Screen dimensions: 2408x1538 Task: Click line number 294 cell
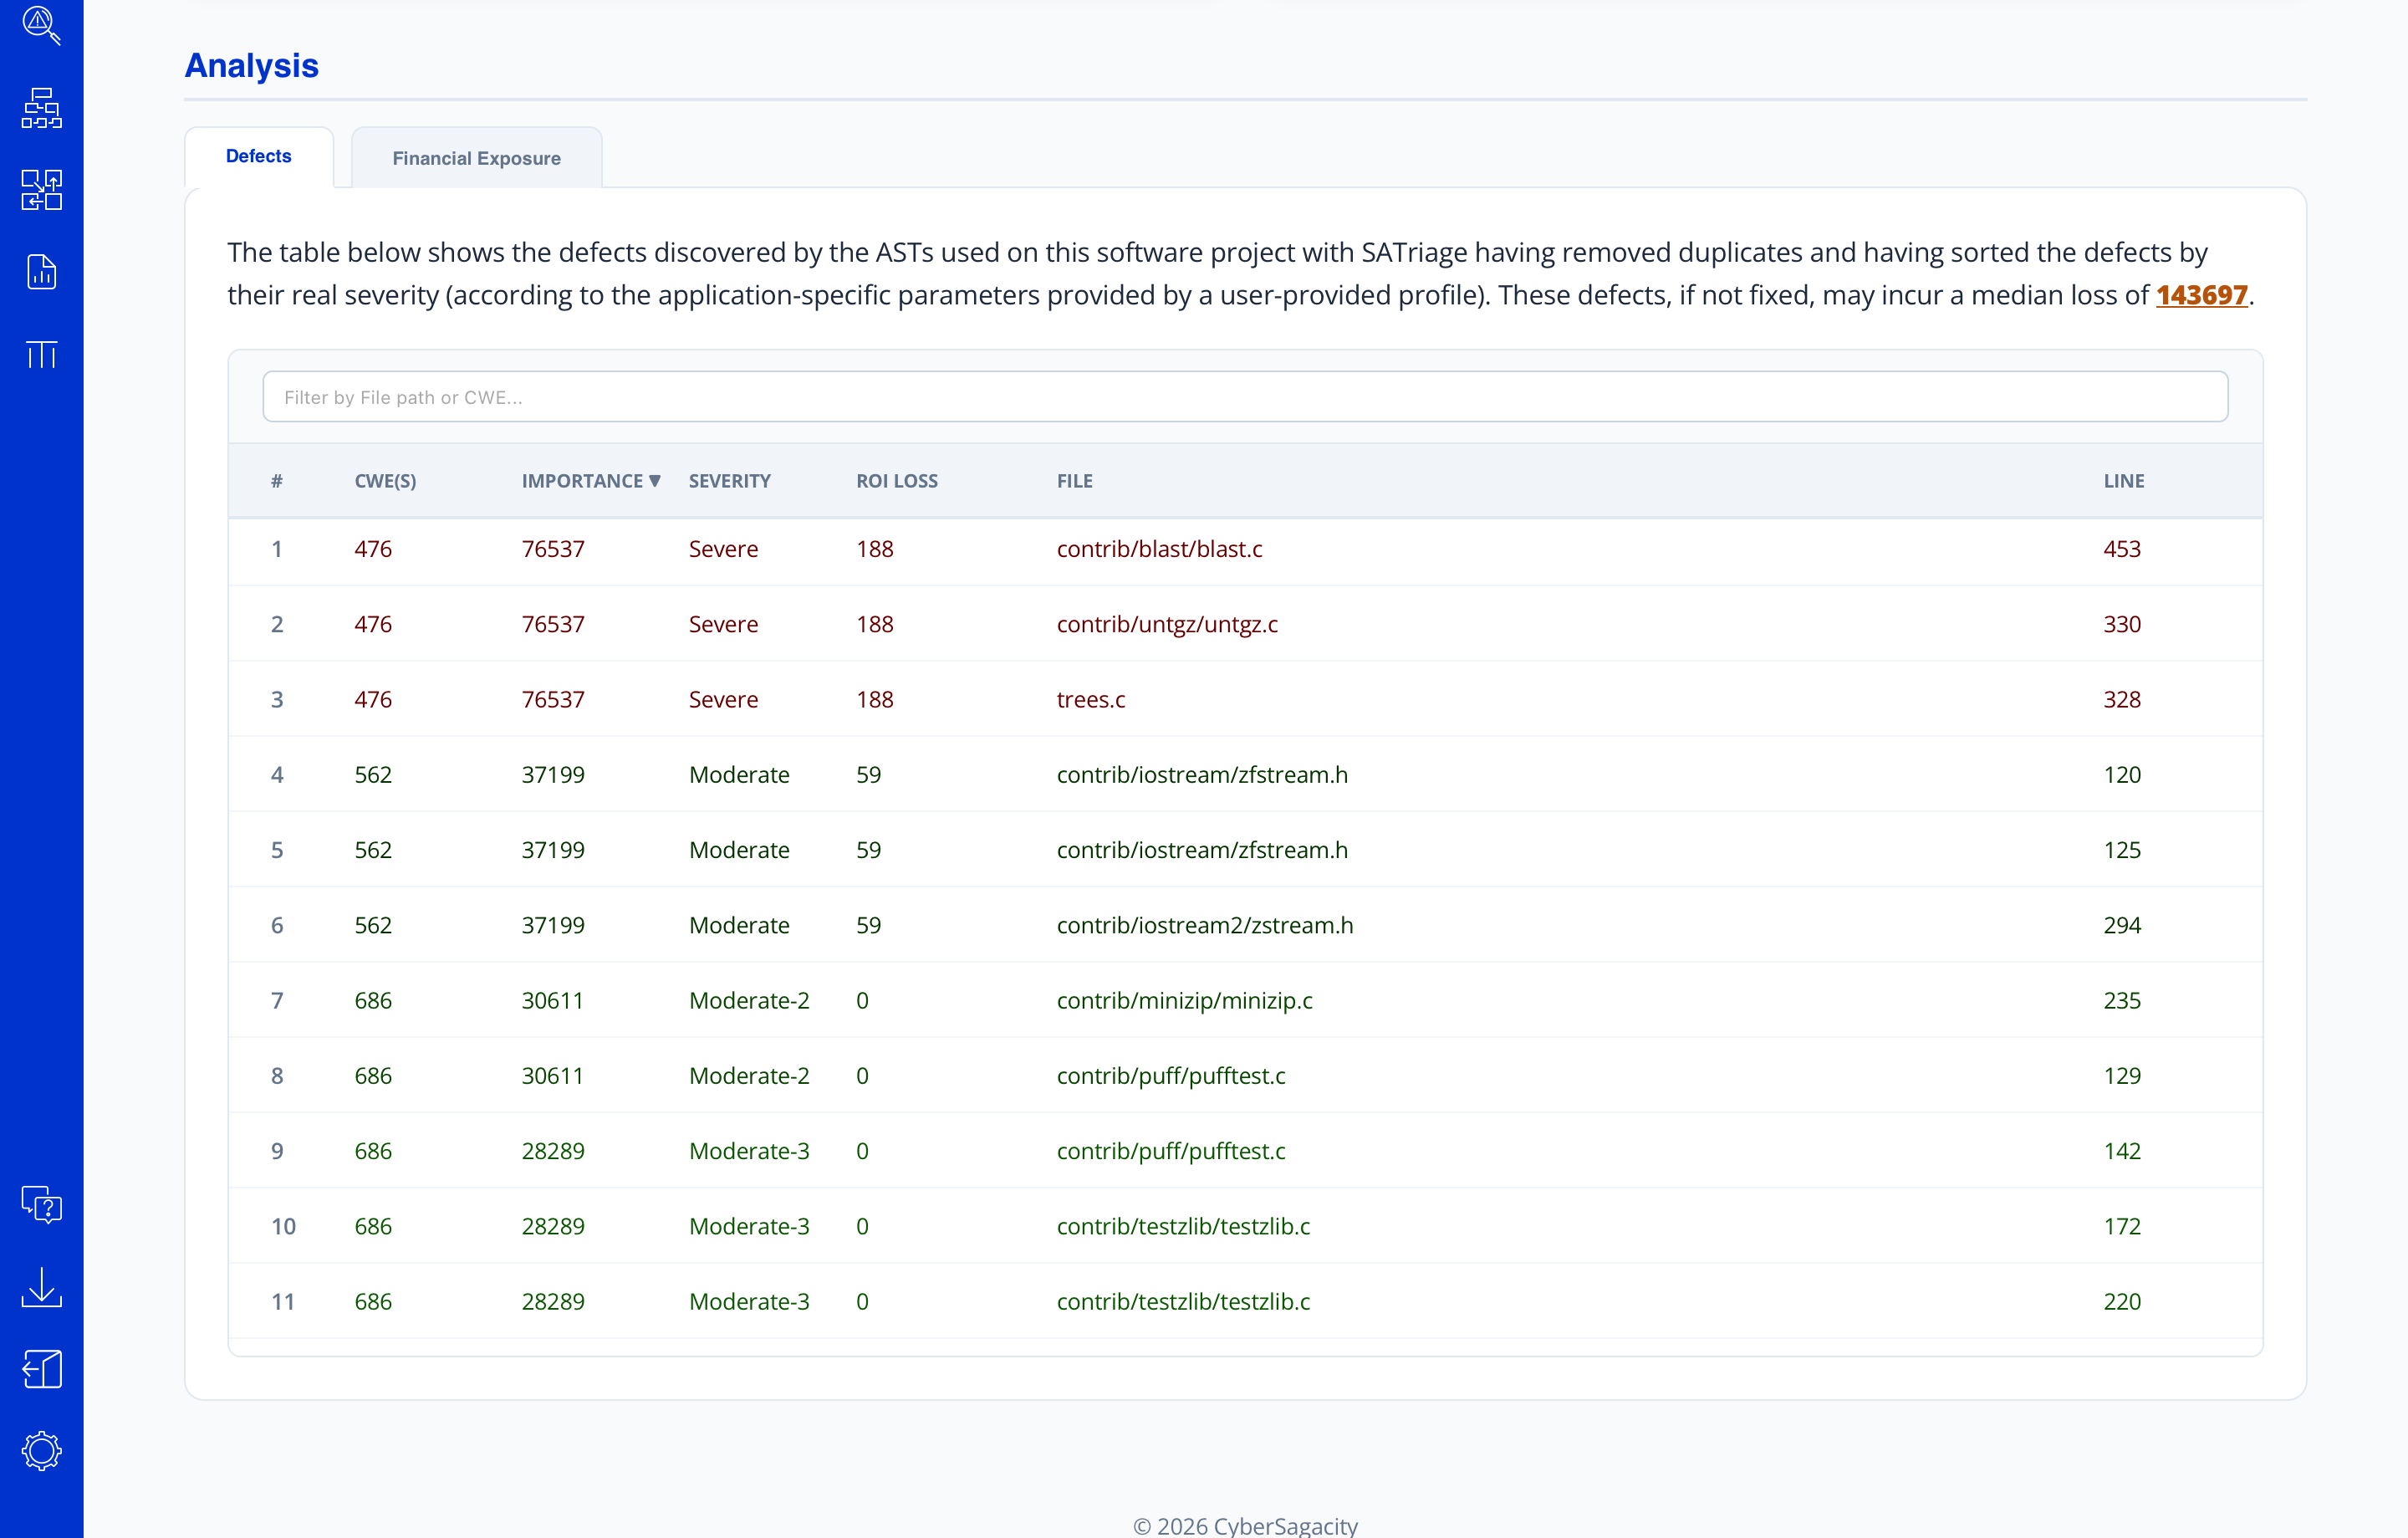tap(2121, 925)
